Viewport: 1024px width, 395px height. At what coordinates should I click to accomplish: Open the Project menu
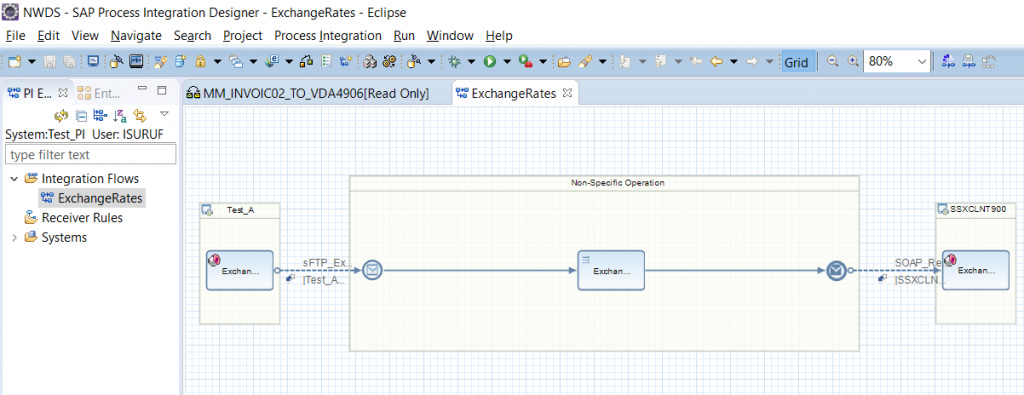[x=243, y=35]
